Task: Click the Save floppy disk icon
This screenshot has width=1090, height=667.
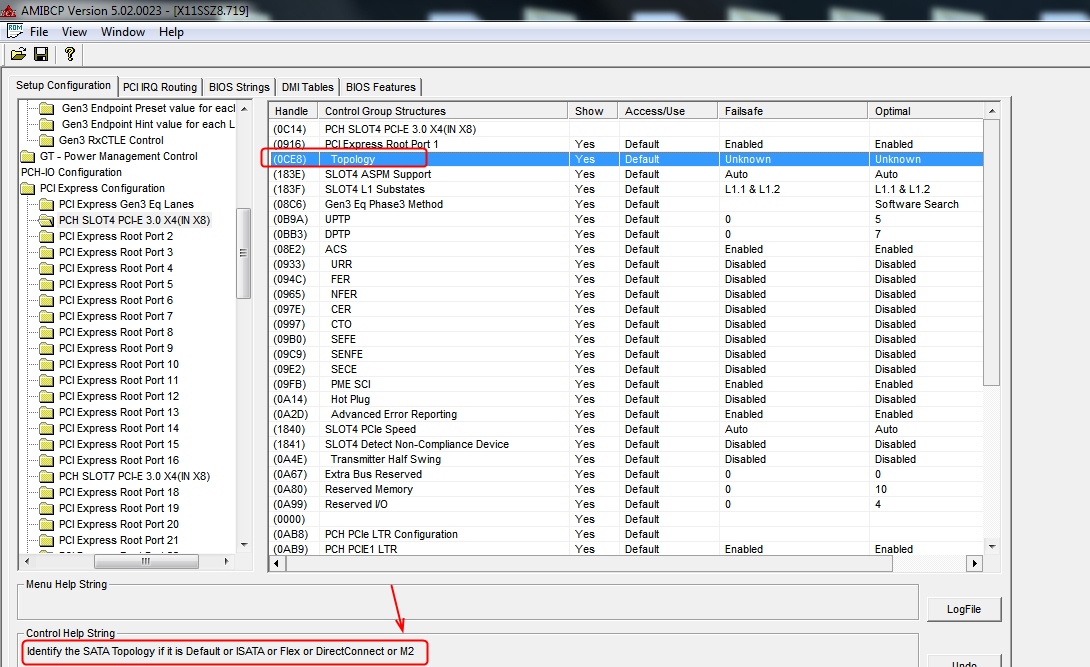Action: [x=41, y=54]
